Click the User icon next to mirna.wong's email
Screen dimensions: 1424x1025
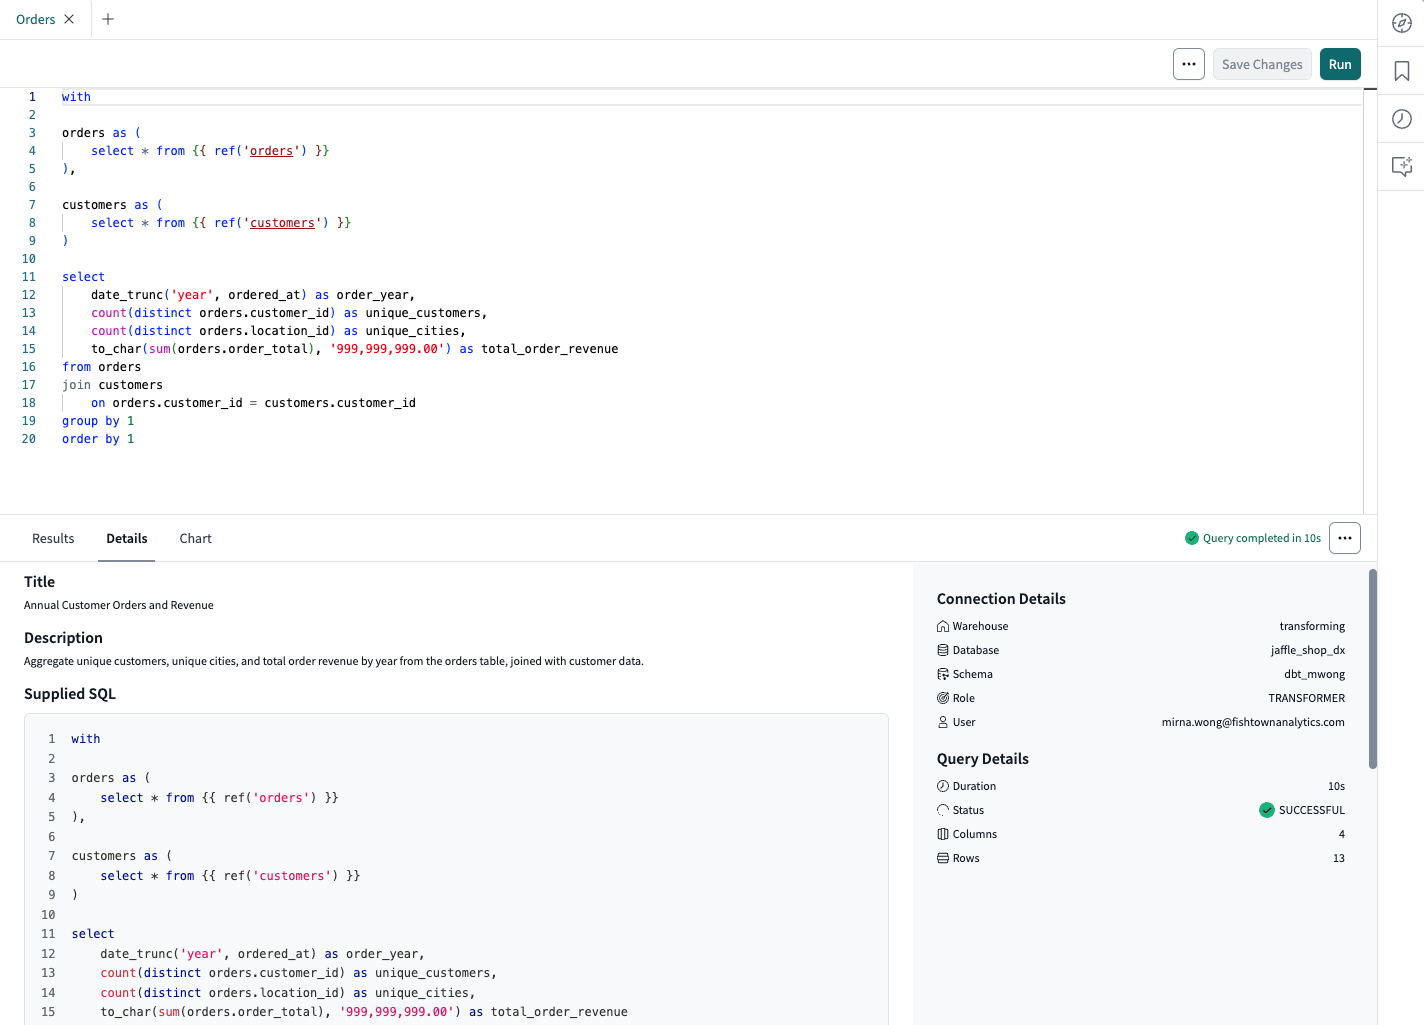(x=942, y=721)
